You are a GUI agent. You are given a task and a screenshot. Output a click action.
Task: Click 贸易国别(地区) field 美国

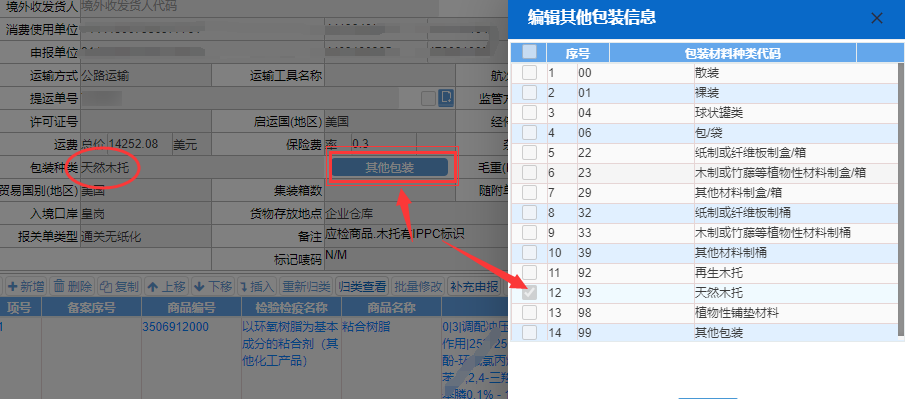(x=145, y=191)
